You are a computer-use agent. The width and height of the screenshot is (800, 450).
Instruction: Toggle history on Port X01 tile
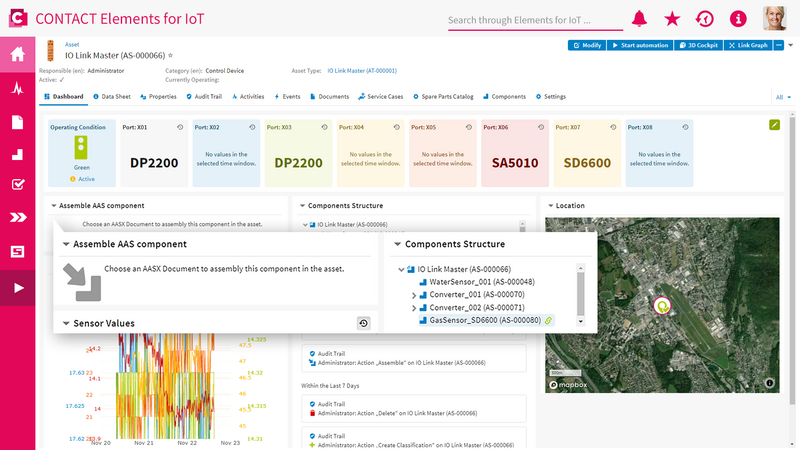click(x=180, y=127)
